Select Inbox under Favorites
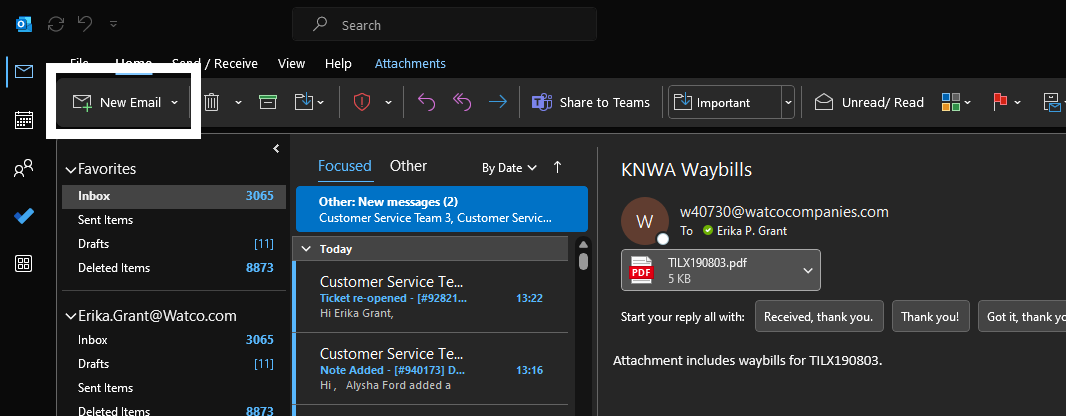1066x416 pixels. (174, 196)
